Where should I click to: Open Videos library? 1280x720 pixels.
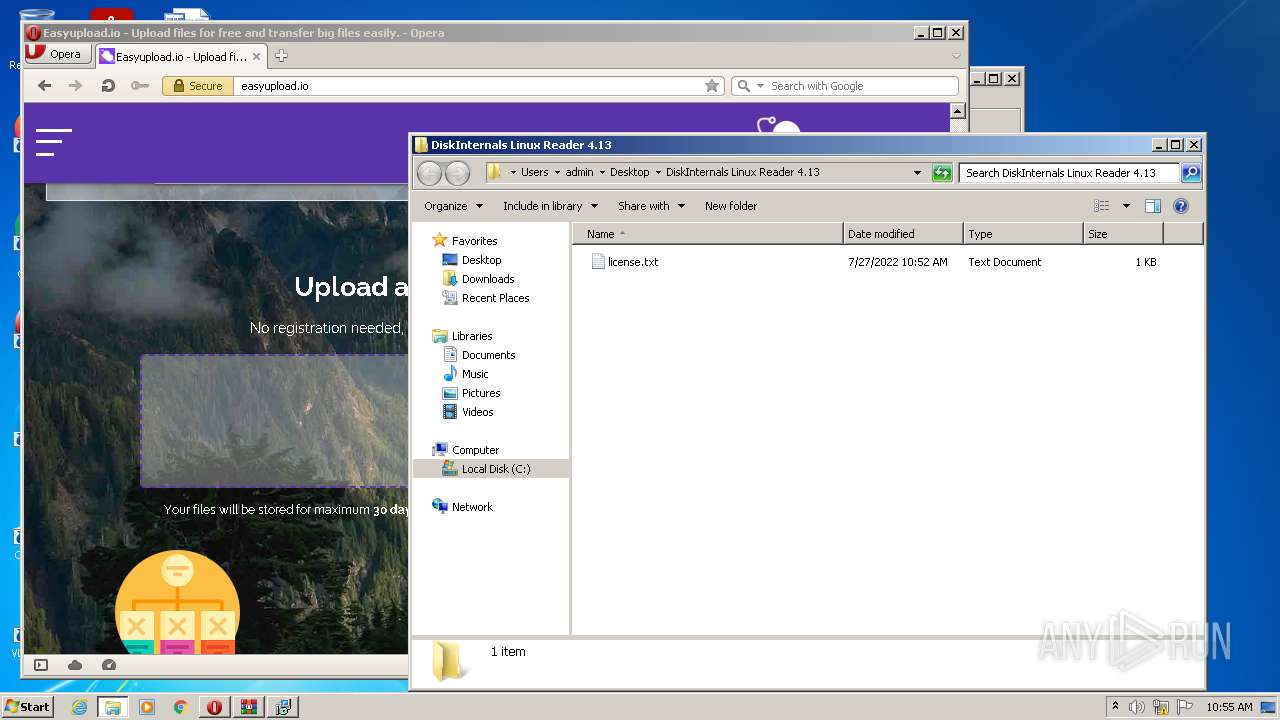pos(477,412)
